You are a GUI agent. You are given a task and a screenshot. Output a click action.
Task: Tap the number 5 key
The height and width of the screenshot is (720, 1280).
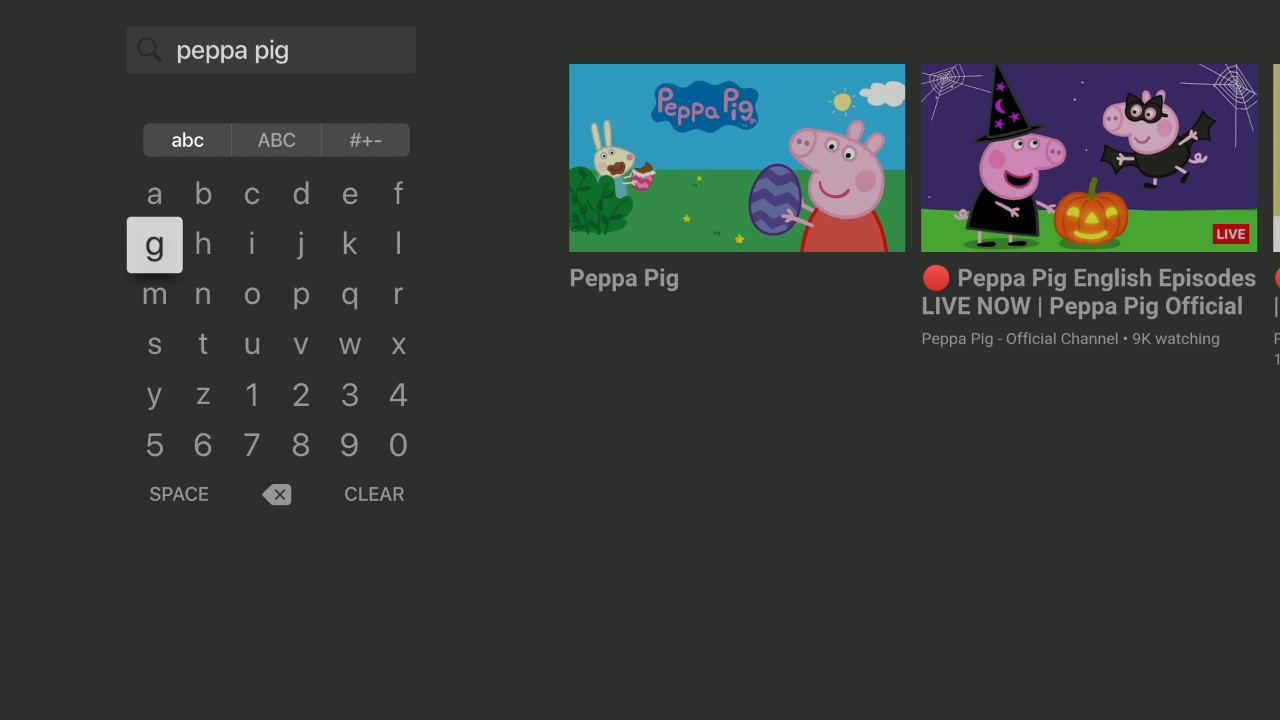click(154, 445)
